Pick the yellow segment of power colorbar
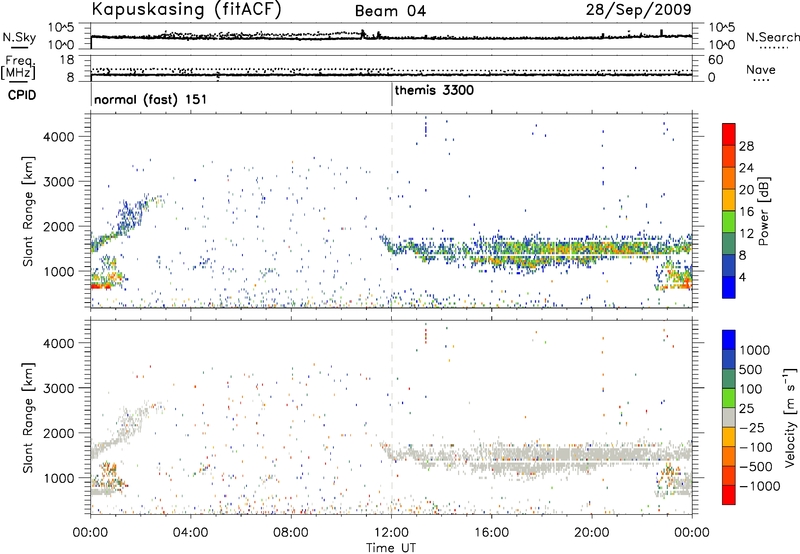Image resolution: width=800 pixels, height=554 pixels. 729,199
